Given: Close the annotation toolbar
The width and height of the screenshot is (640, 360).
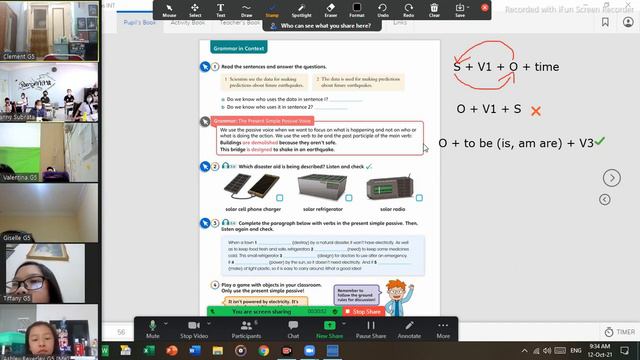Looking at the screenshot, I should [484, 7].
